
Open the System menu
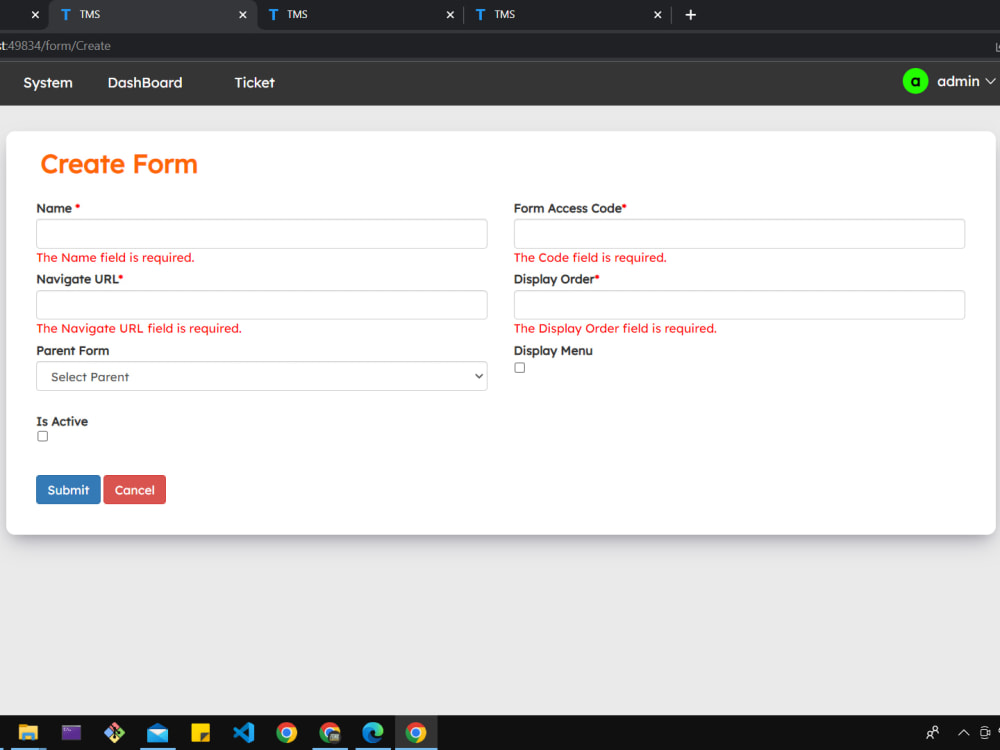coord(48,83)
